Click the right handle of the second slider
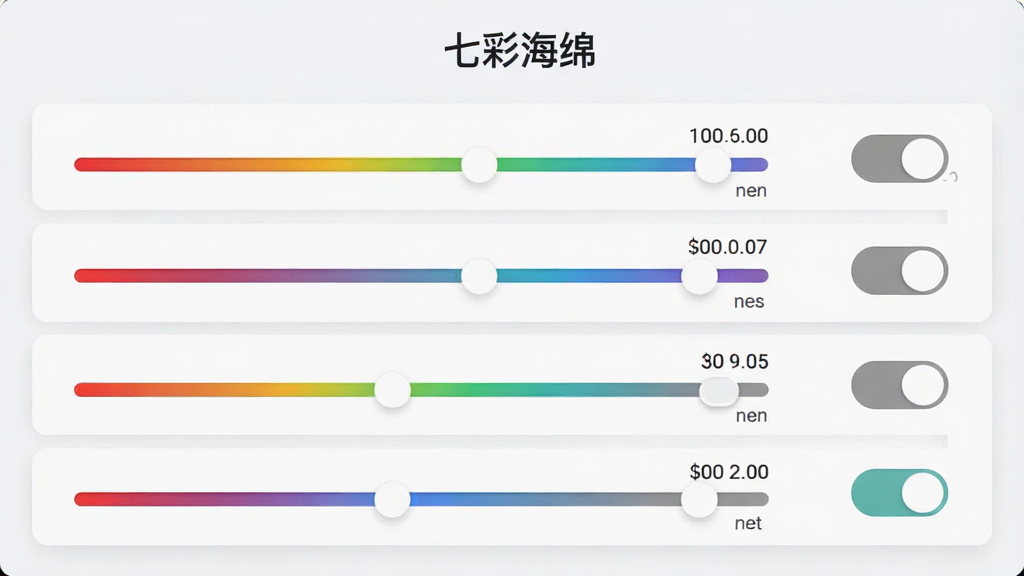This screenshot has height=576, width=1024. tap(699, 276)
